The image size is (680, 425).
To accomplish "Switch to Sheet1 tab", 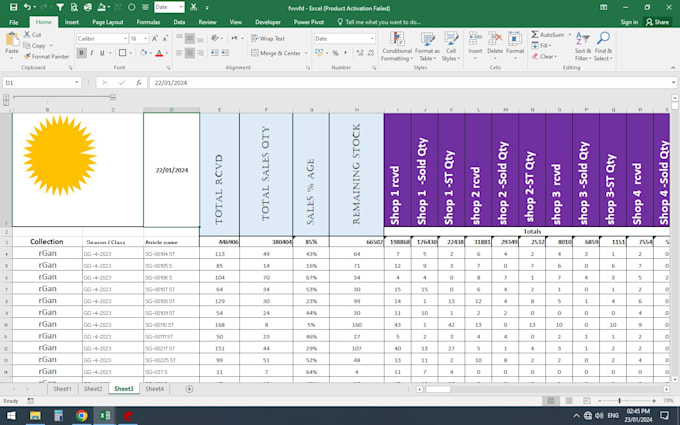I will click(62, 389).
